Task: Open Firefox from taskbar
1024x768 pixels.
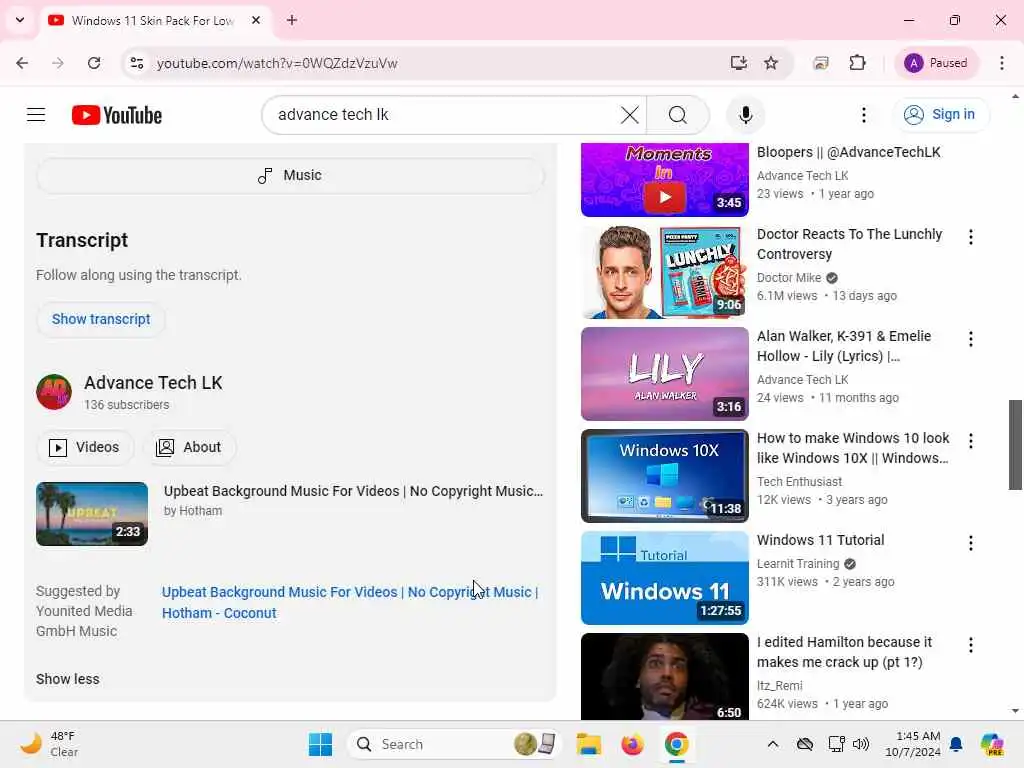Action: [632, 744]
